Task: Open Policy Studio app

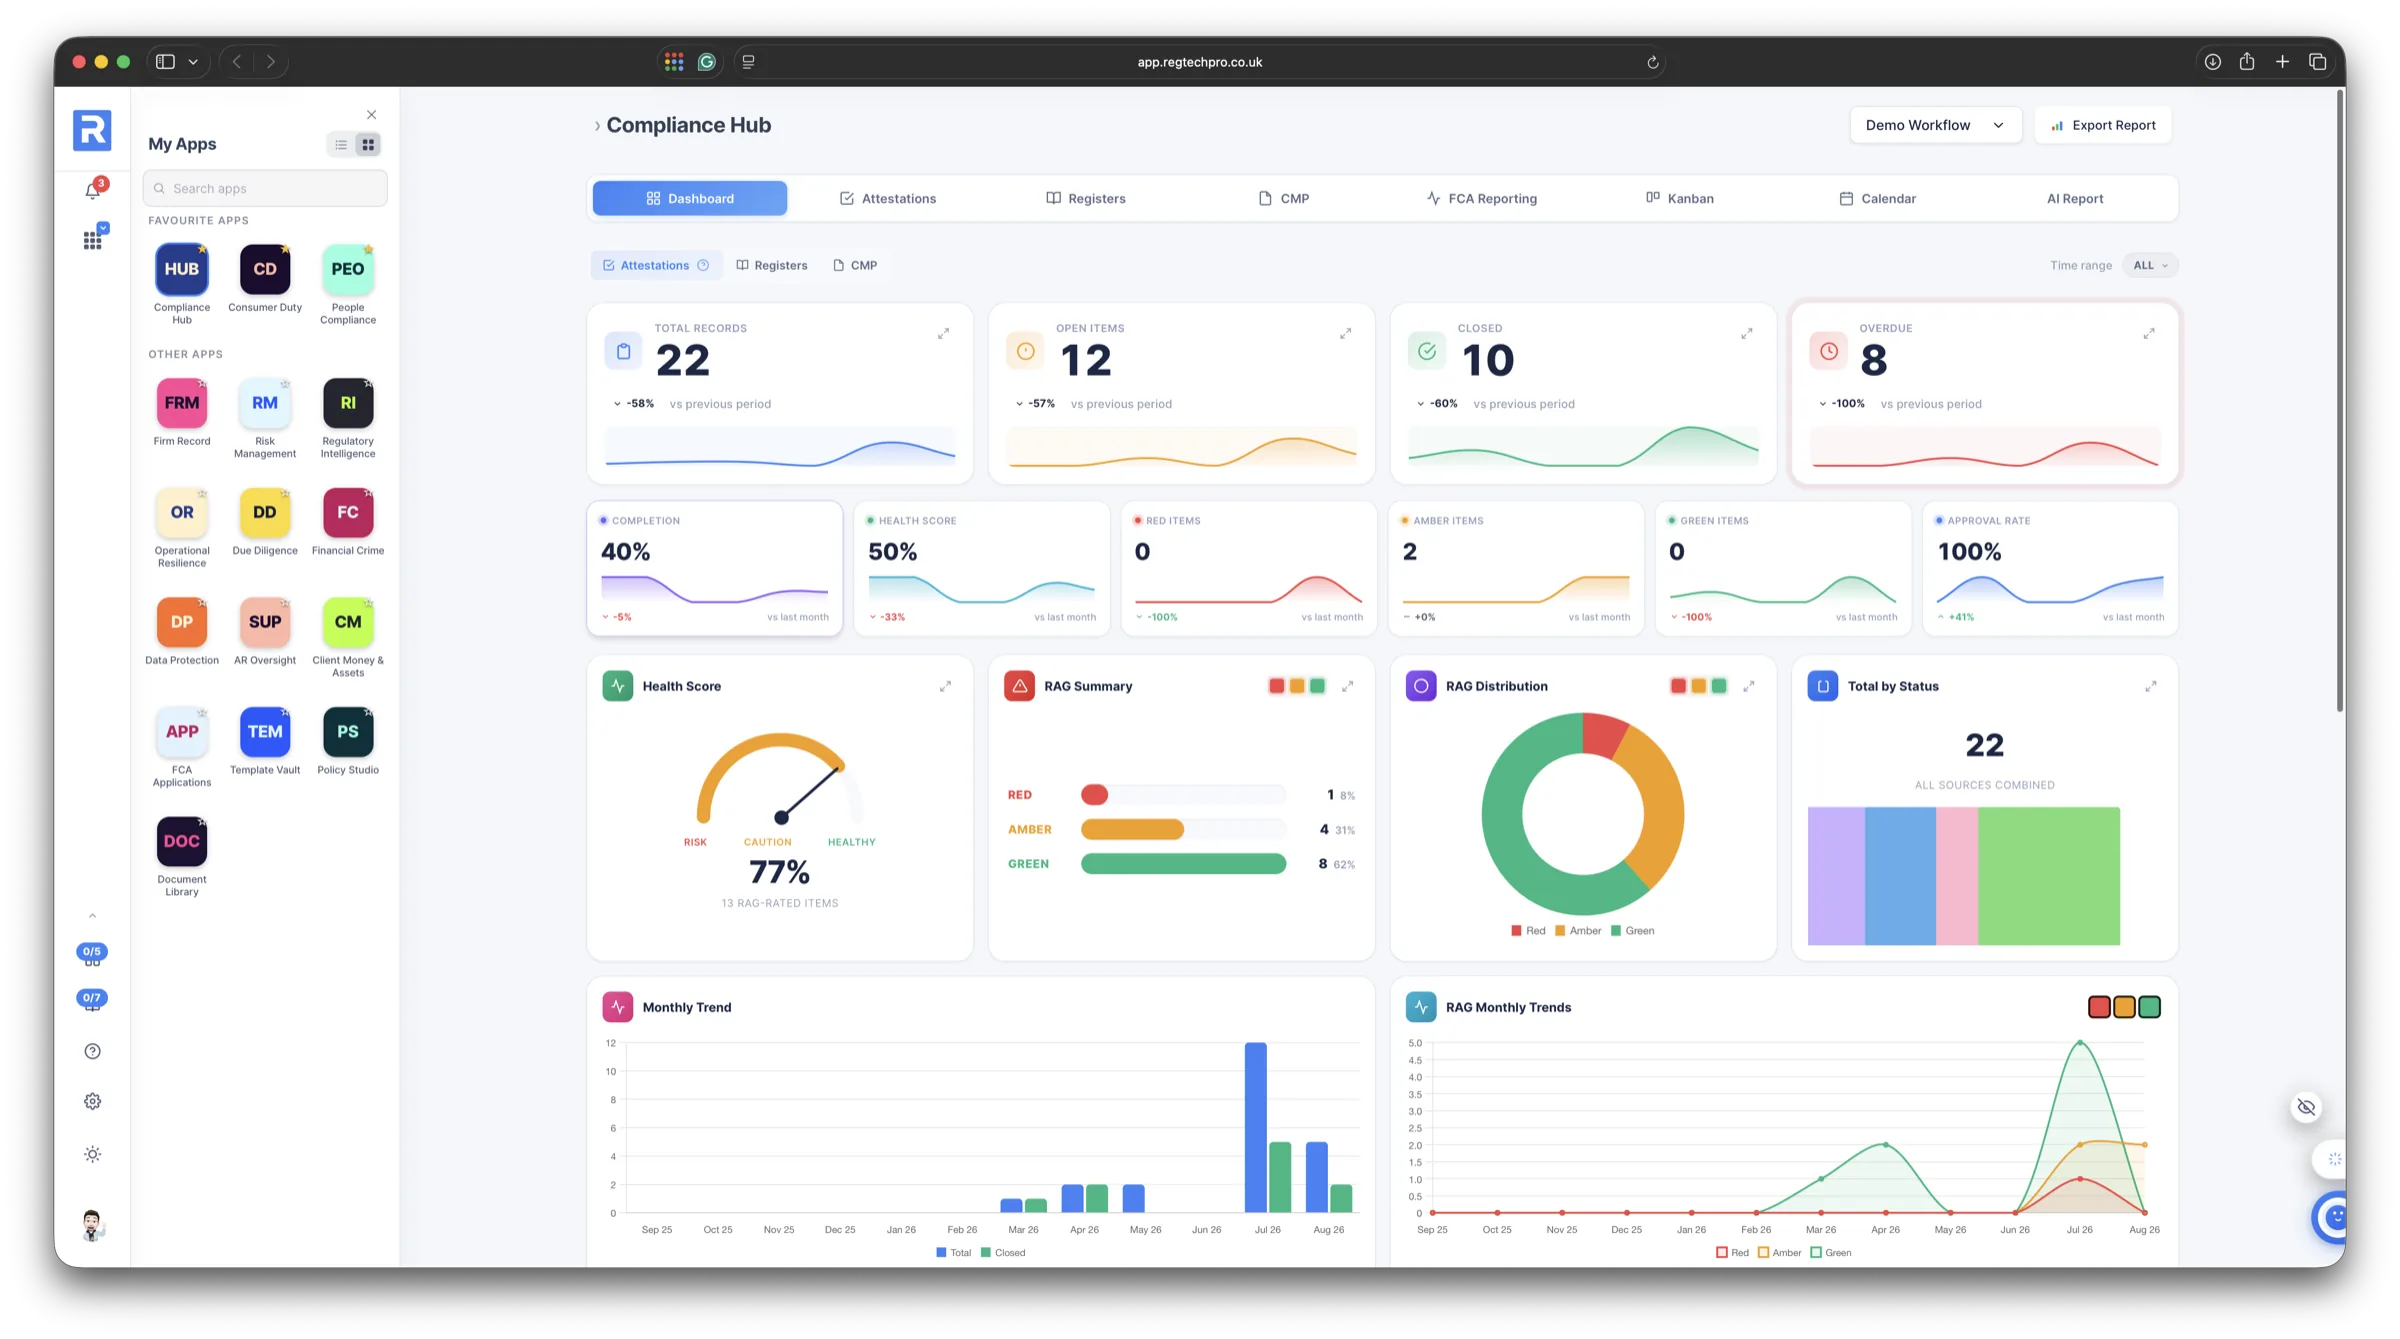Action: tap(348, 732)
